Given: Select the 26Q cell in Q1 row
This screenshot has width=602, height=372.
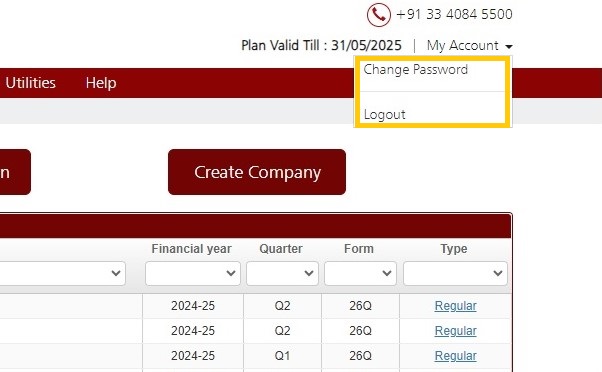Looking at the screenshot, I should (360, 356).
